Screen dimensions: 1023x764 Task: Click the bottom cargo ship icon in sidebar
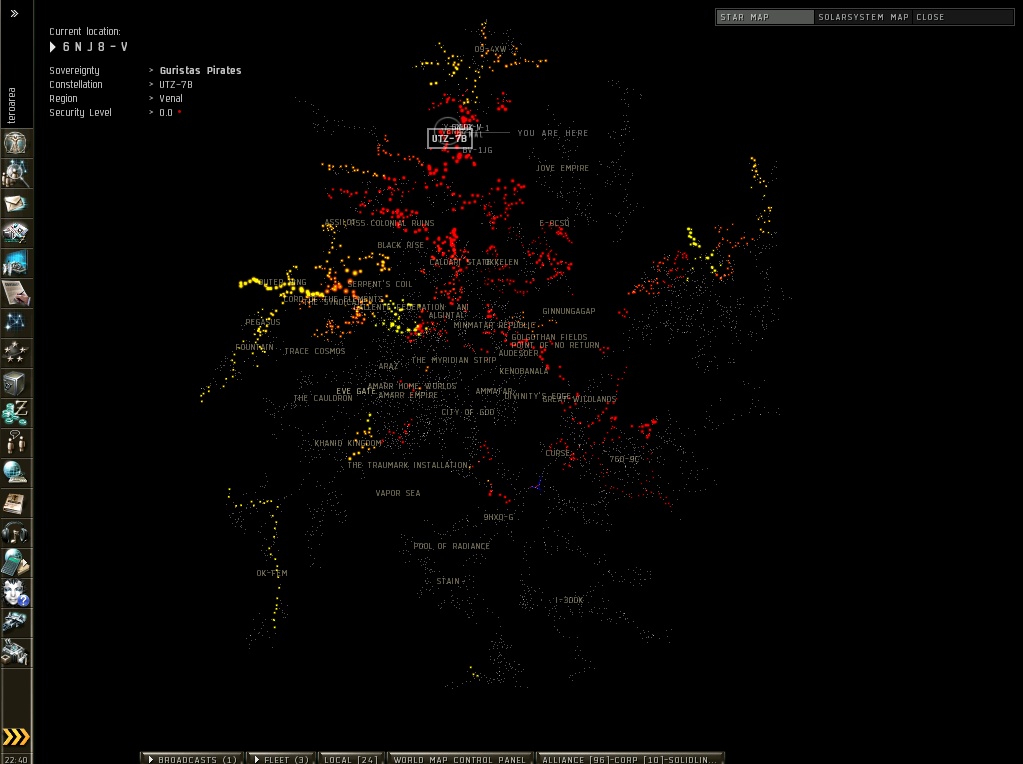click(x=16, y=652)
